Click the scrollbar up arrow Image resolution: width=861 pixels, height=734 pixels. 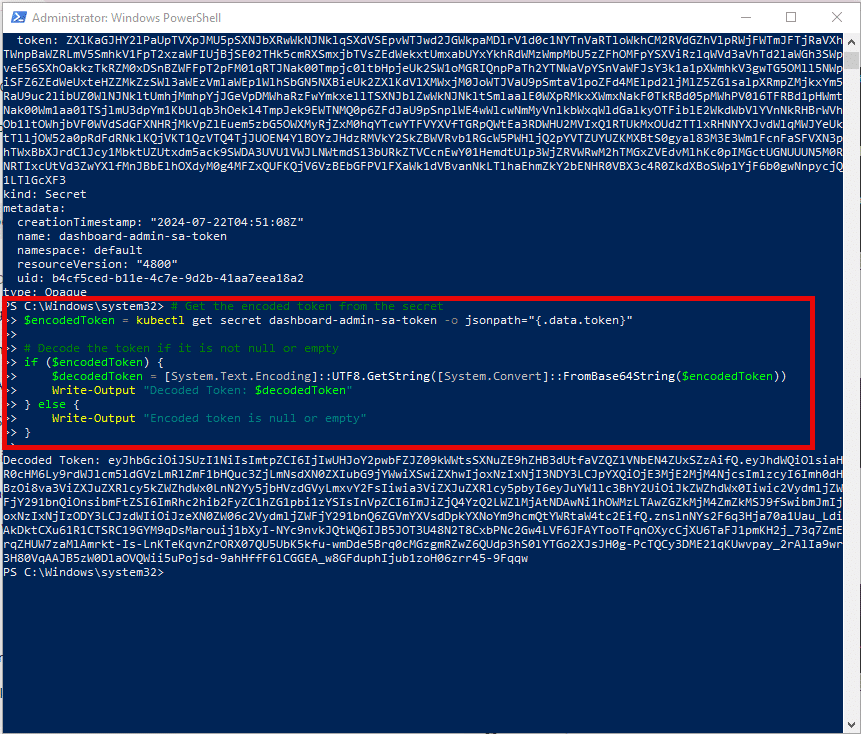(x=852, y=42)
